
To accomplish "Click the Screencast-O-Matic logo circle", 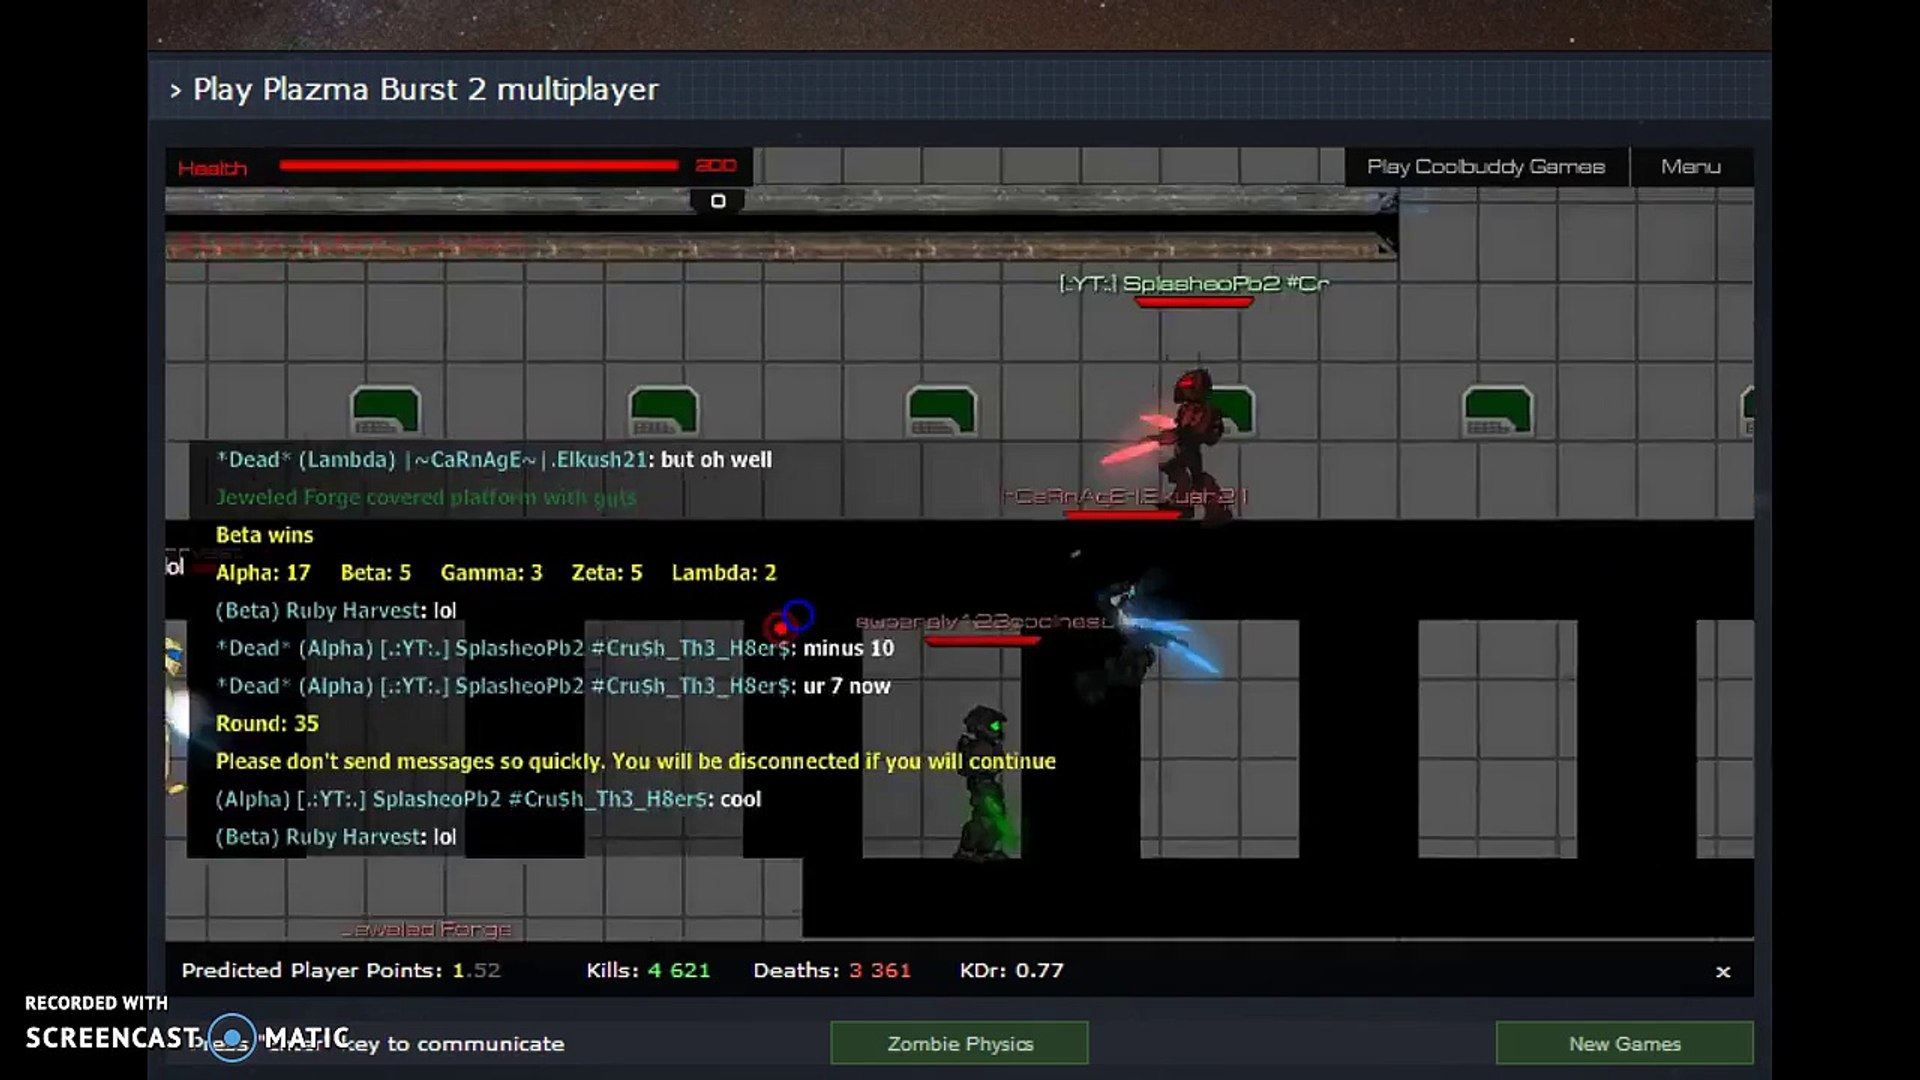I will (232, 1038).
